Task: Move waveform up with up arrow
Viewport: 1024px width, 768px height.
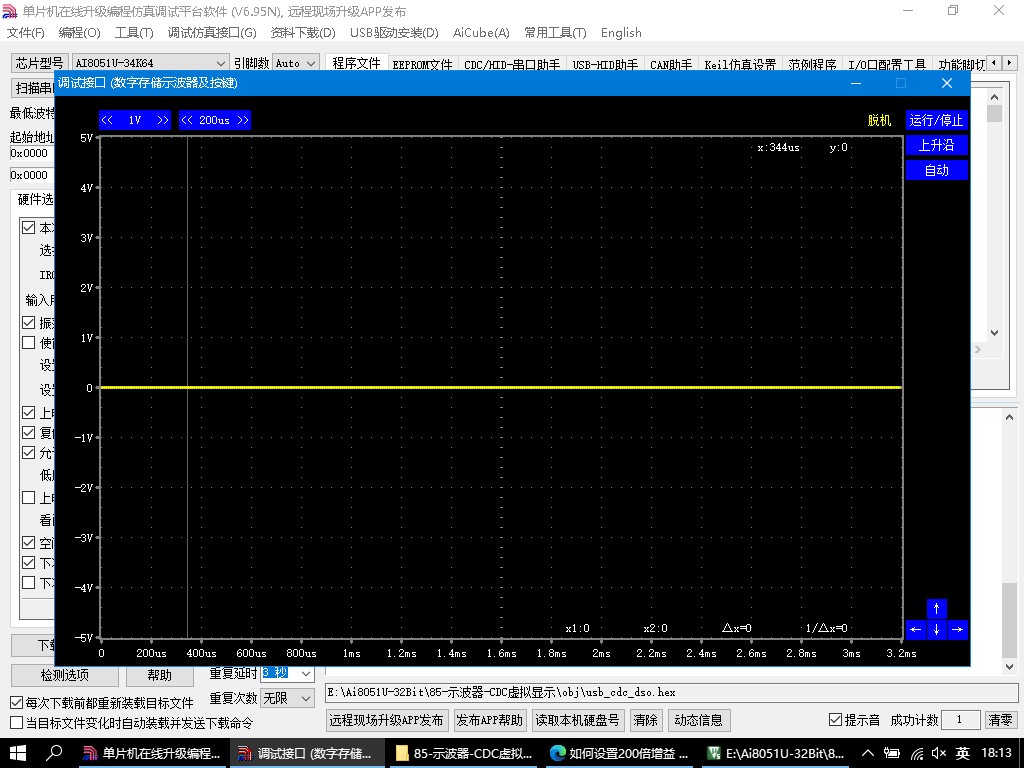Action: click(936, 609)
